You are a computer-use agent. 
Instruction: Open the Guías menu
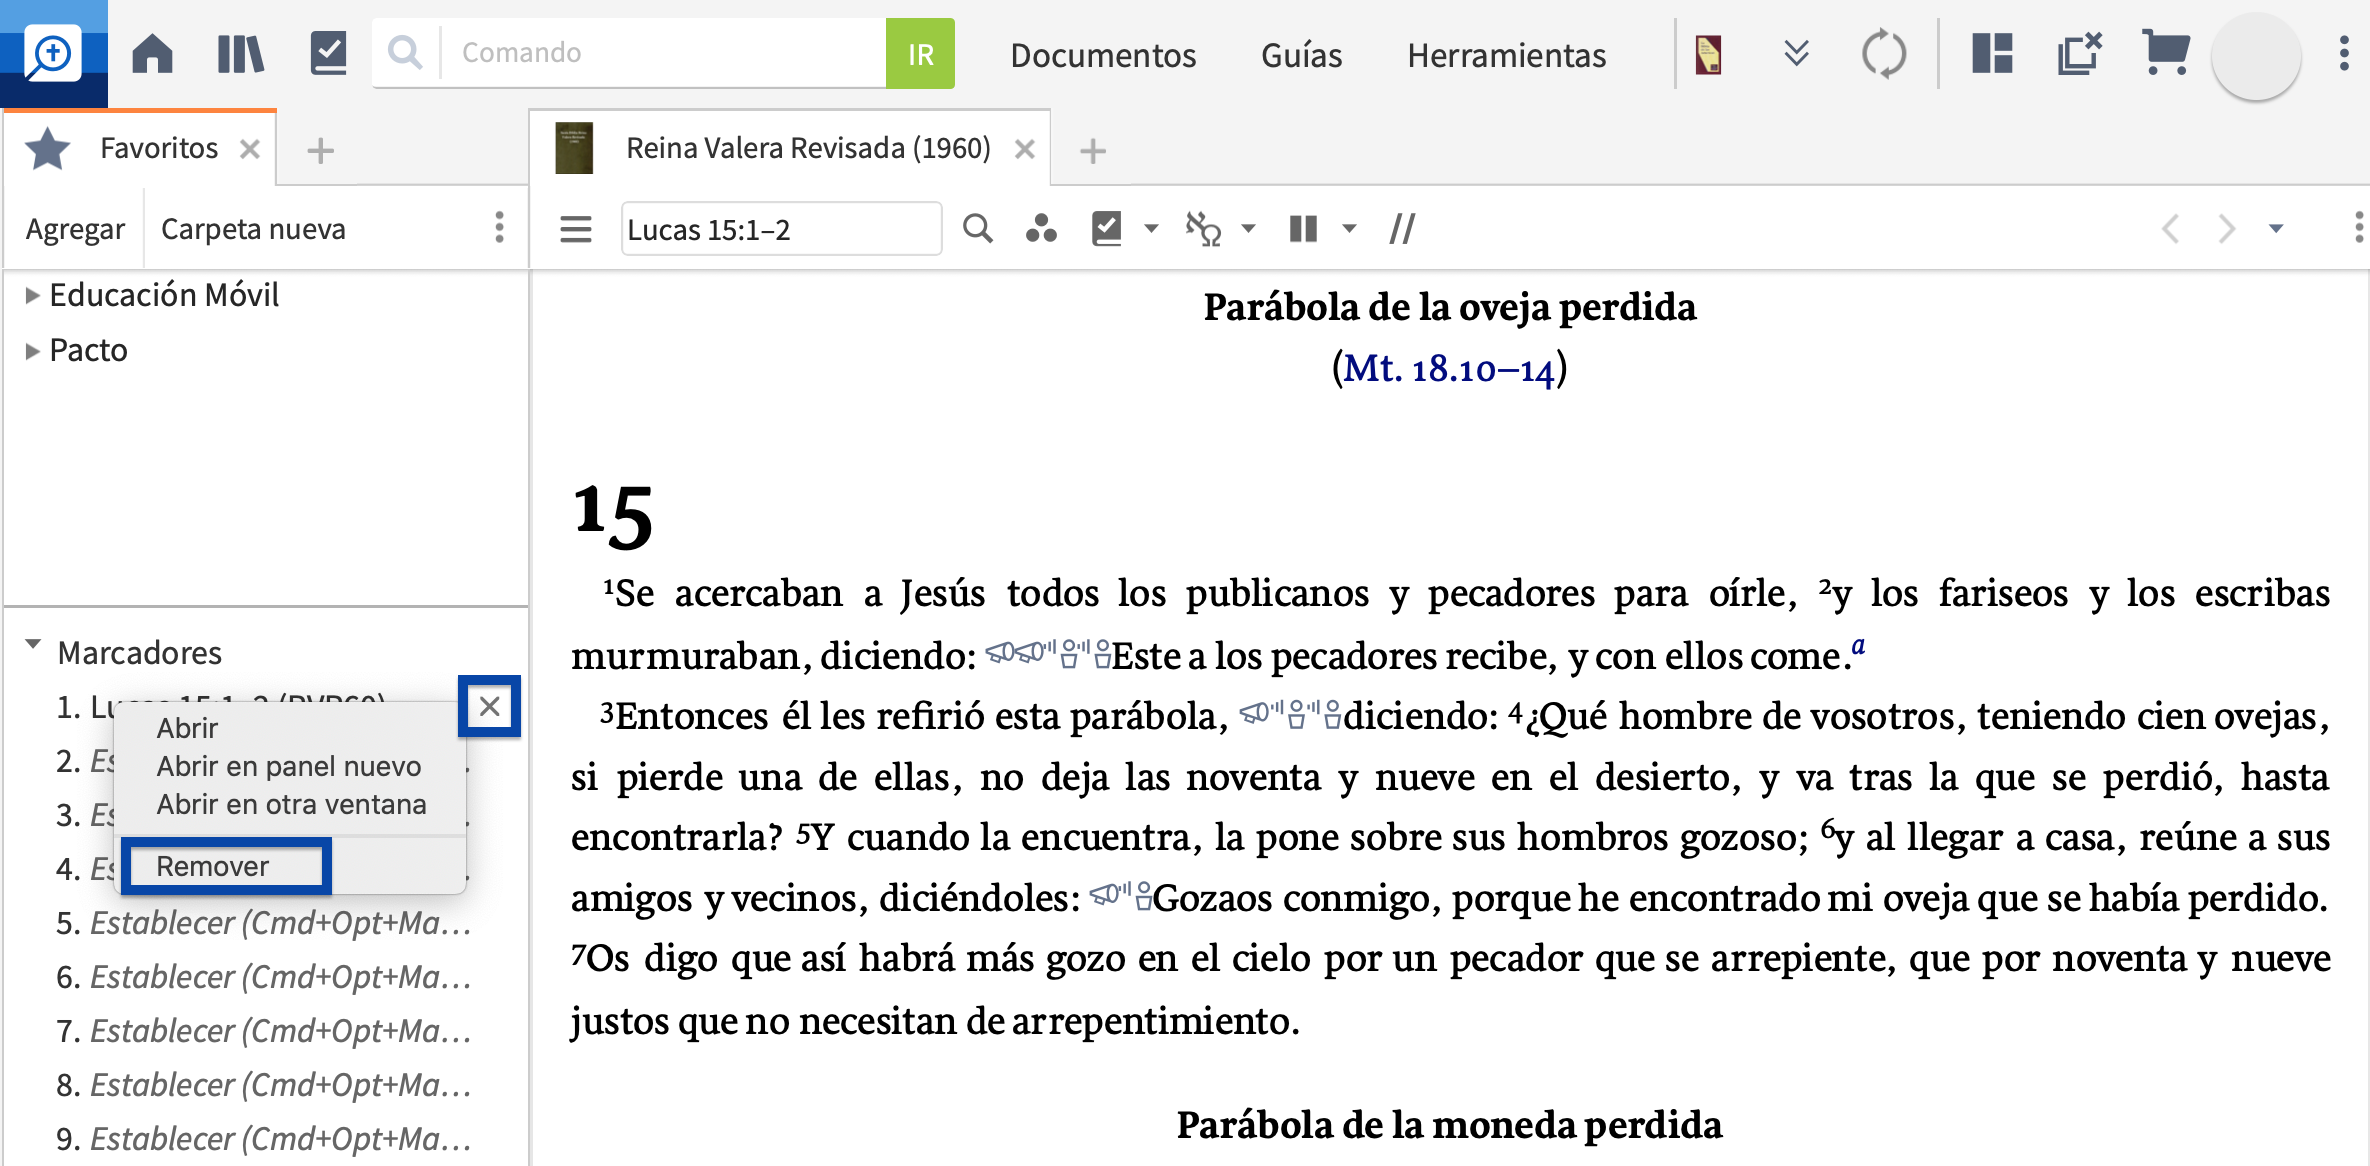(1301, 55)
